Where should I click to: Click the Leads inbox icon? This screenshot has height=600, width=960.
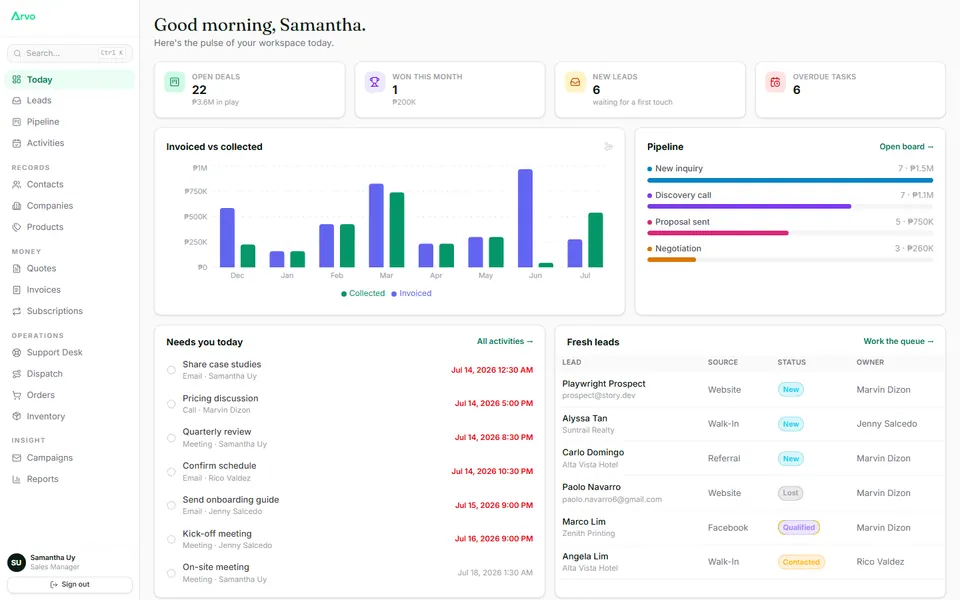(17, 100)
